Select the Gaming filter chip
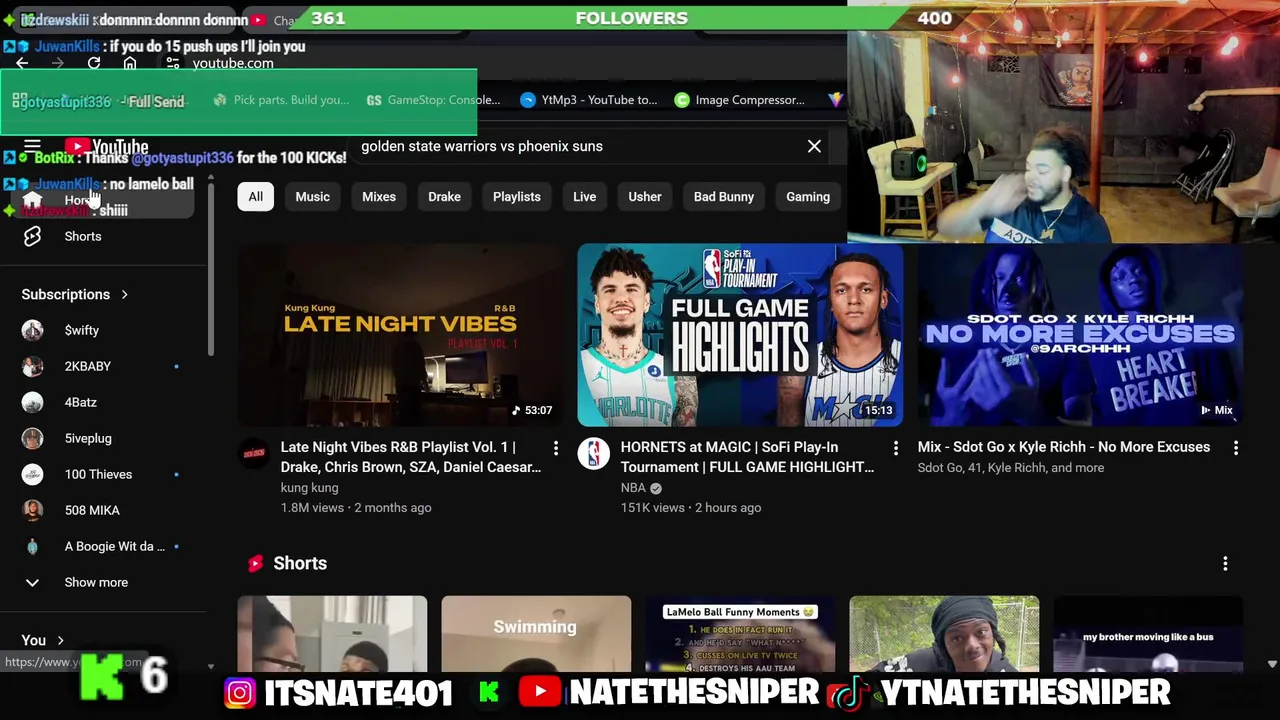The width and height of the screenshot is (1280, 720). pyautogui.click(x=808, y=197)
